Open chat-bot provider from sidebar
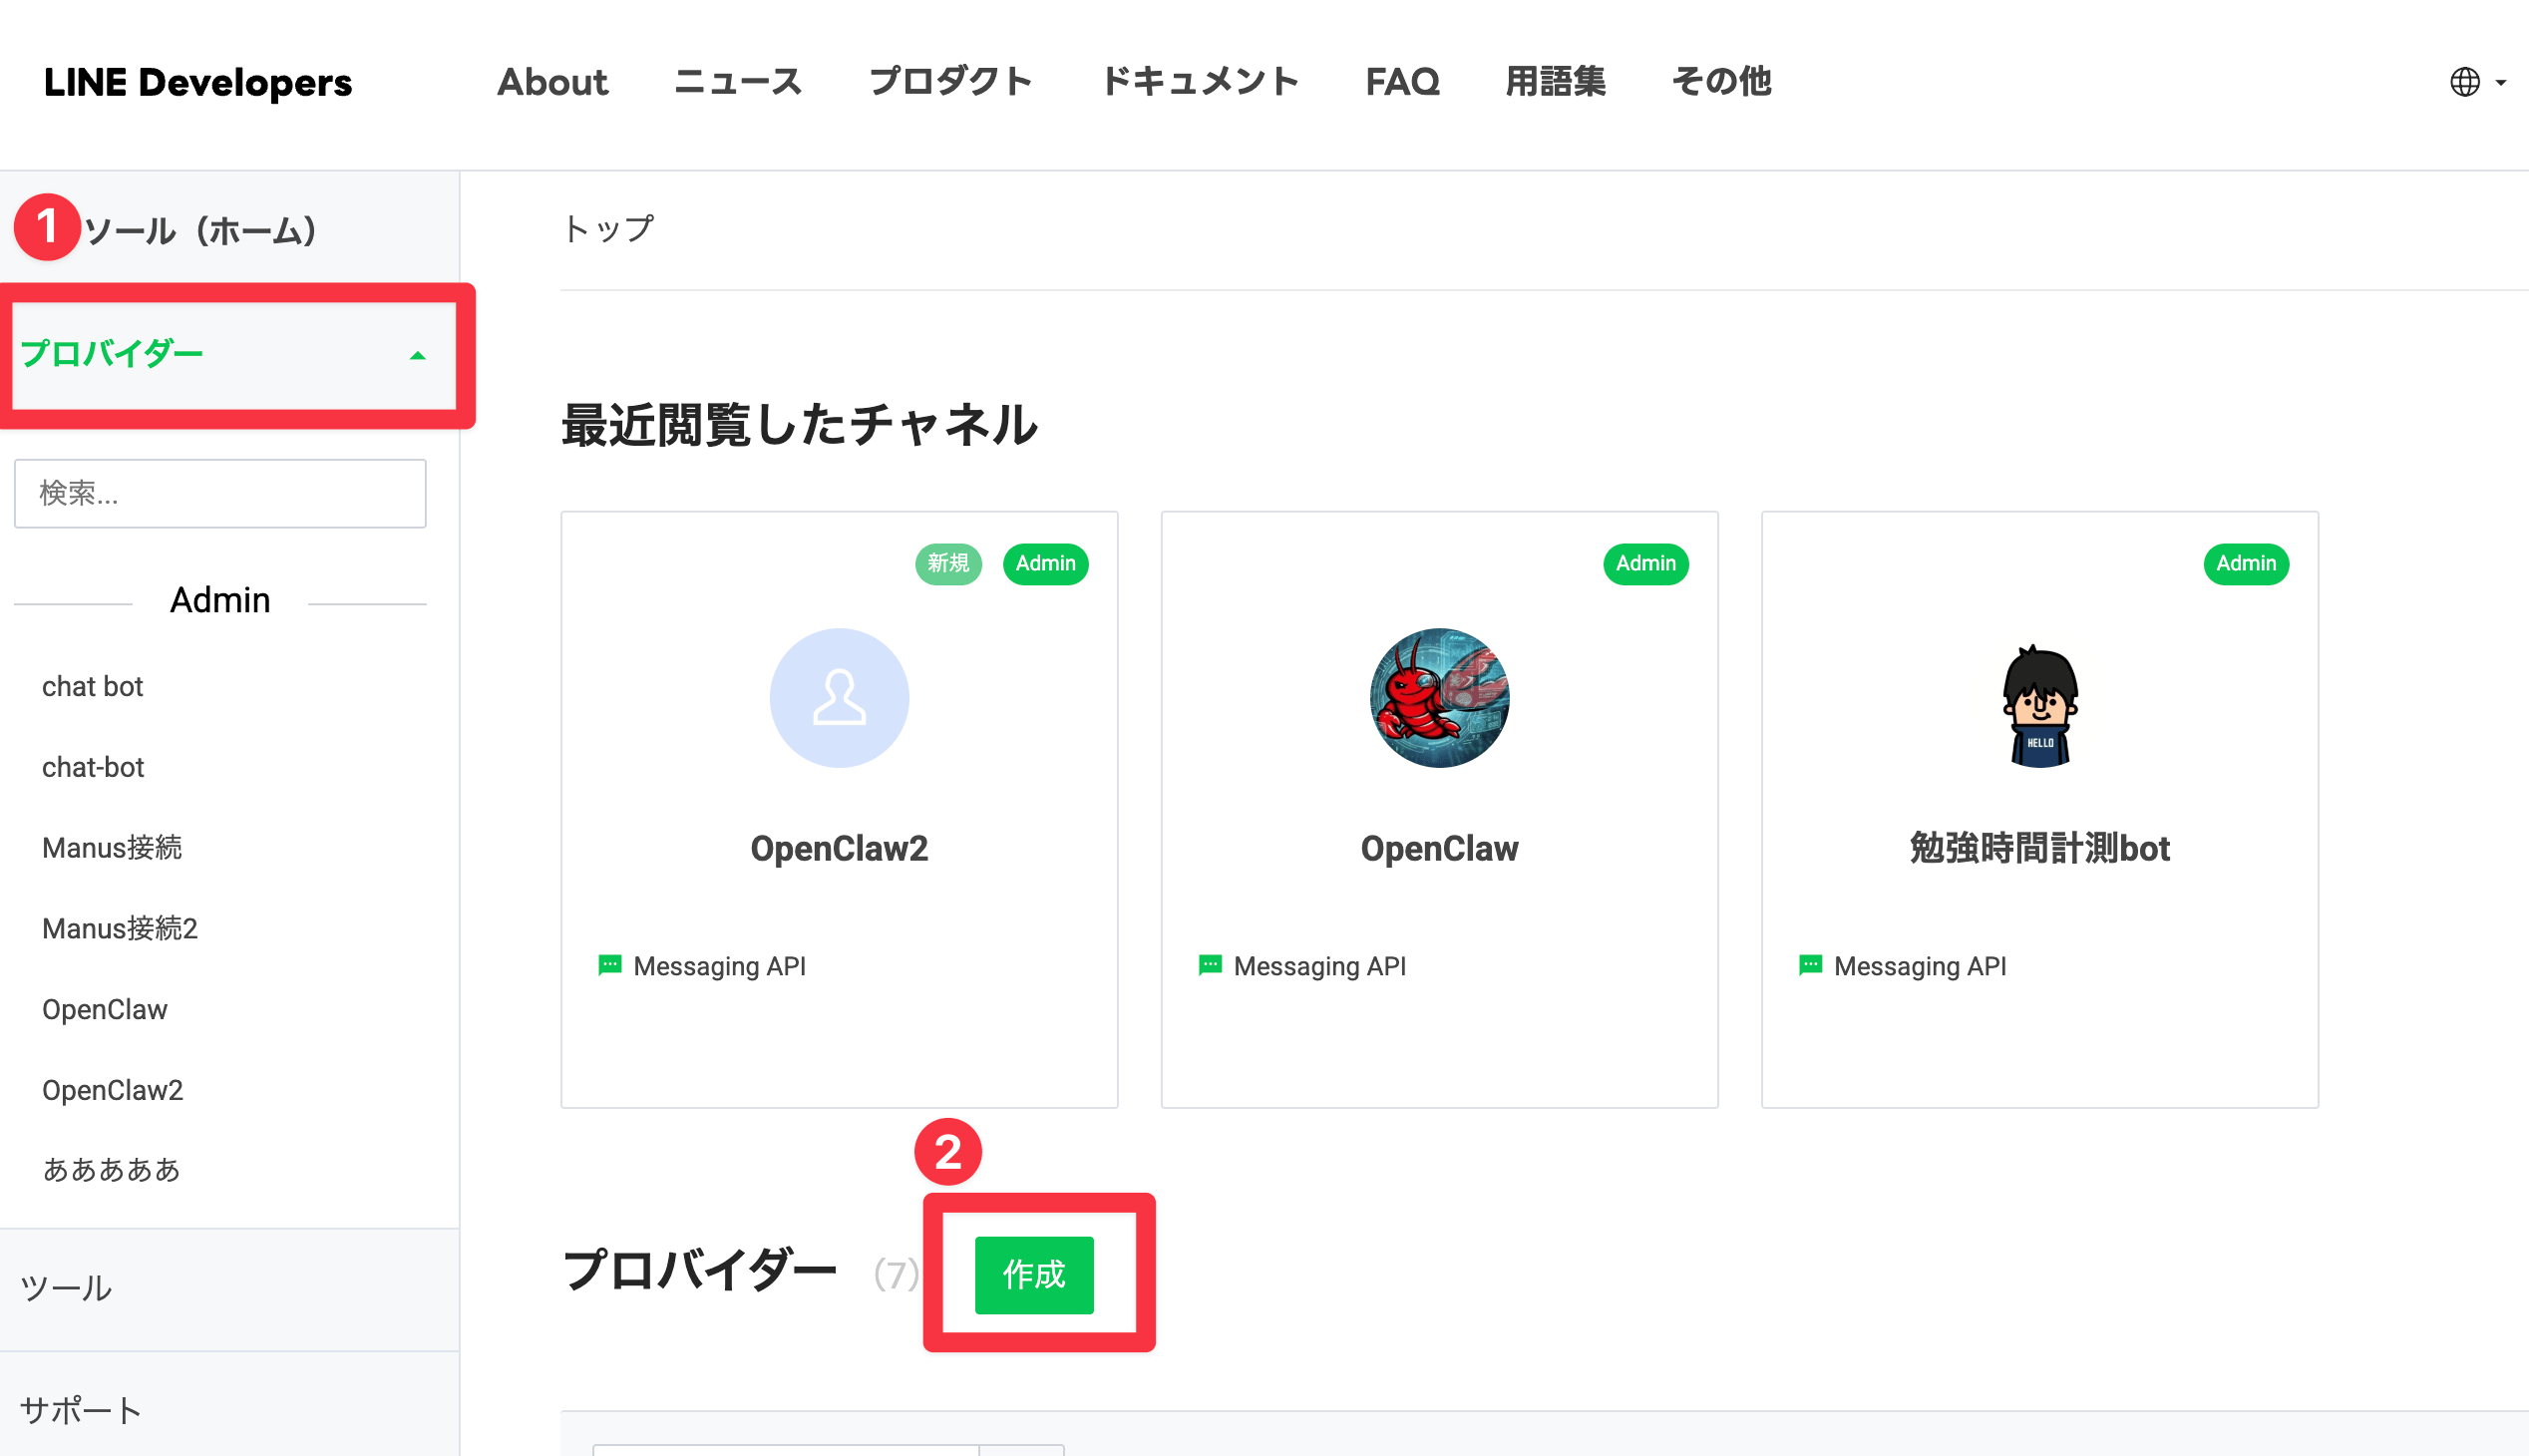Image resolution: width=2529 pixels, height=1456 pixels. tap(93, 767)
